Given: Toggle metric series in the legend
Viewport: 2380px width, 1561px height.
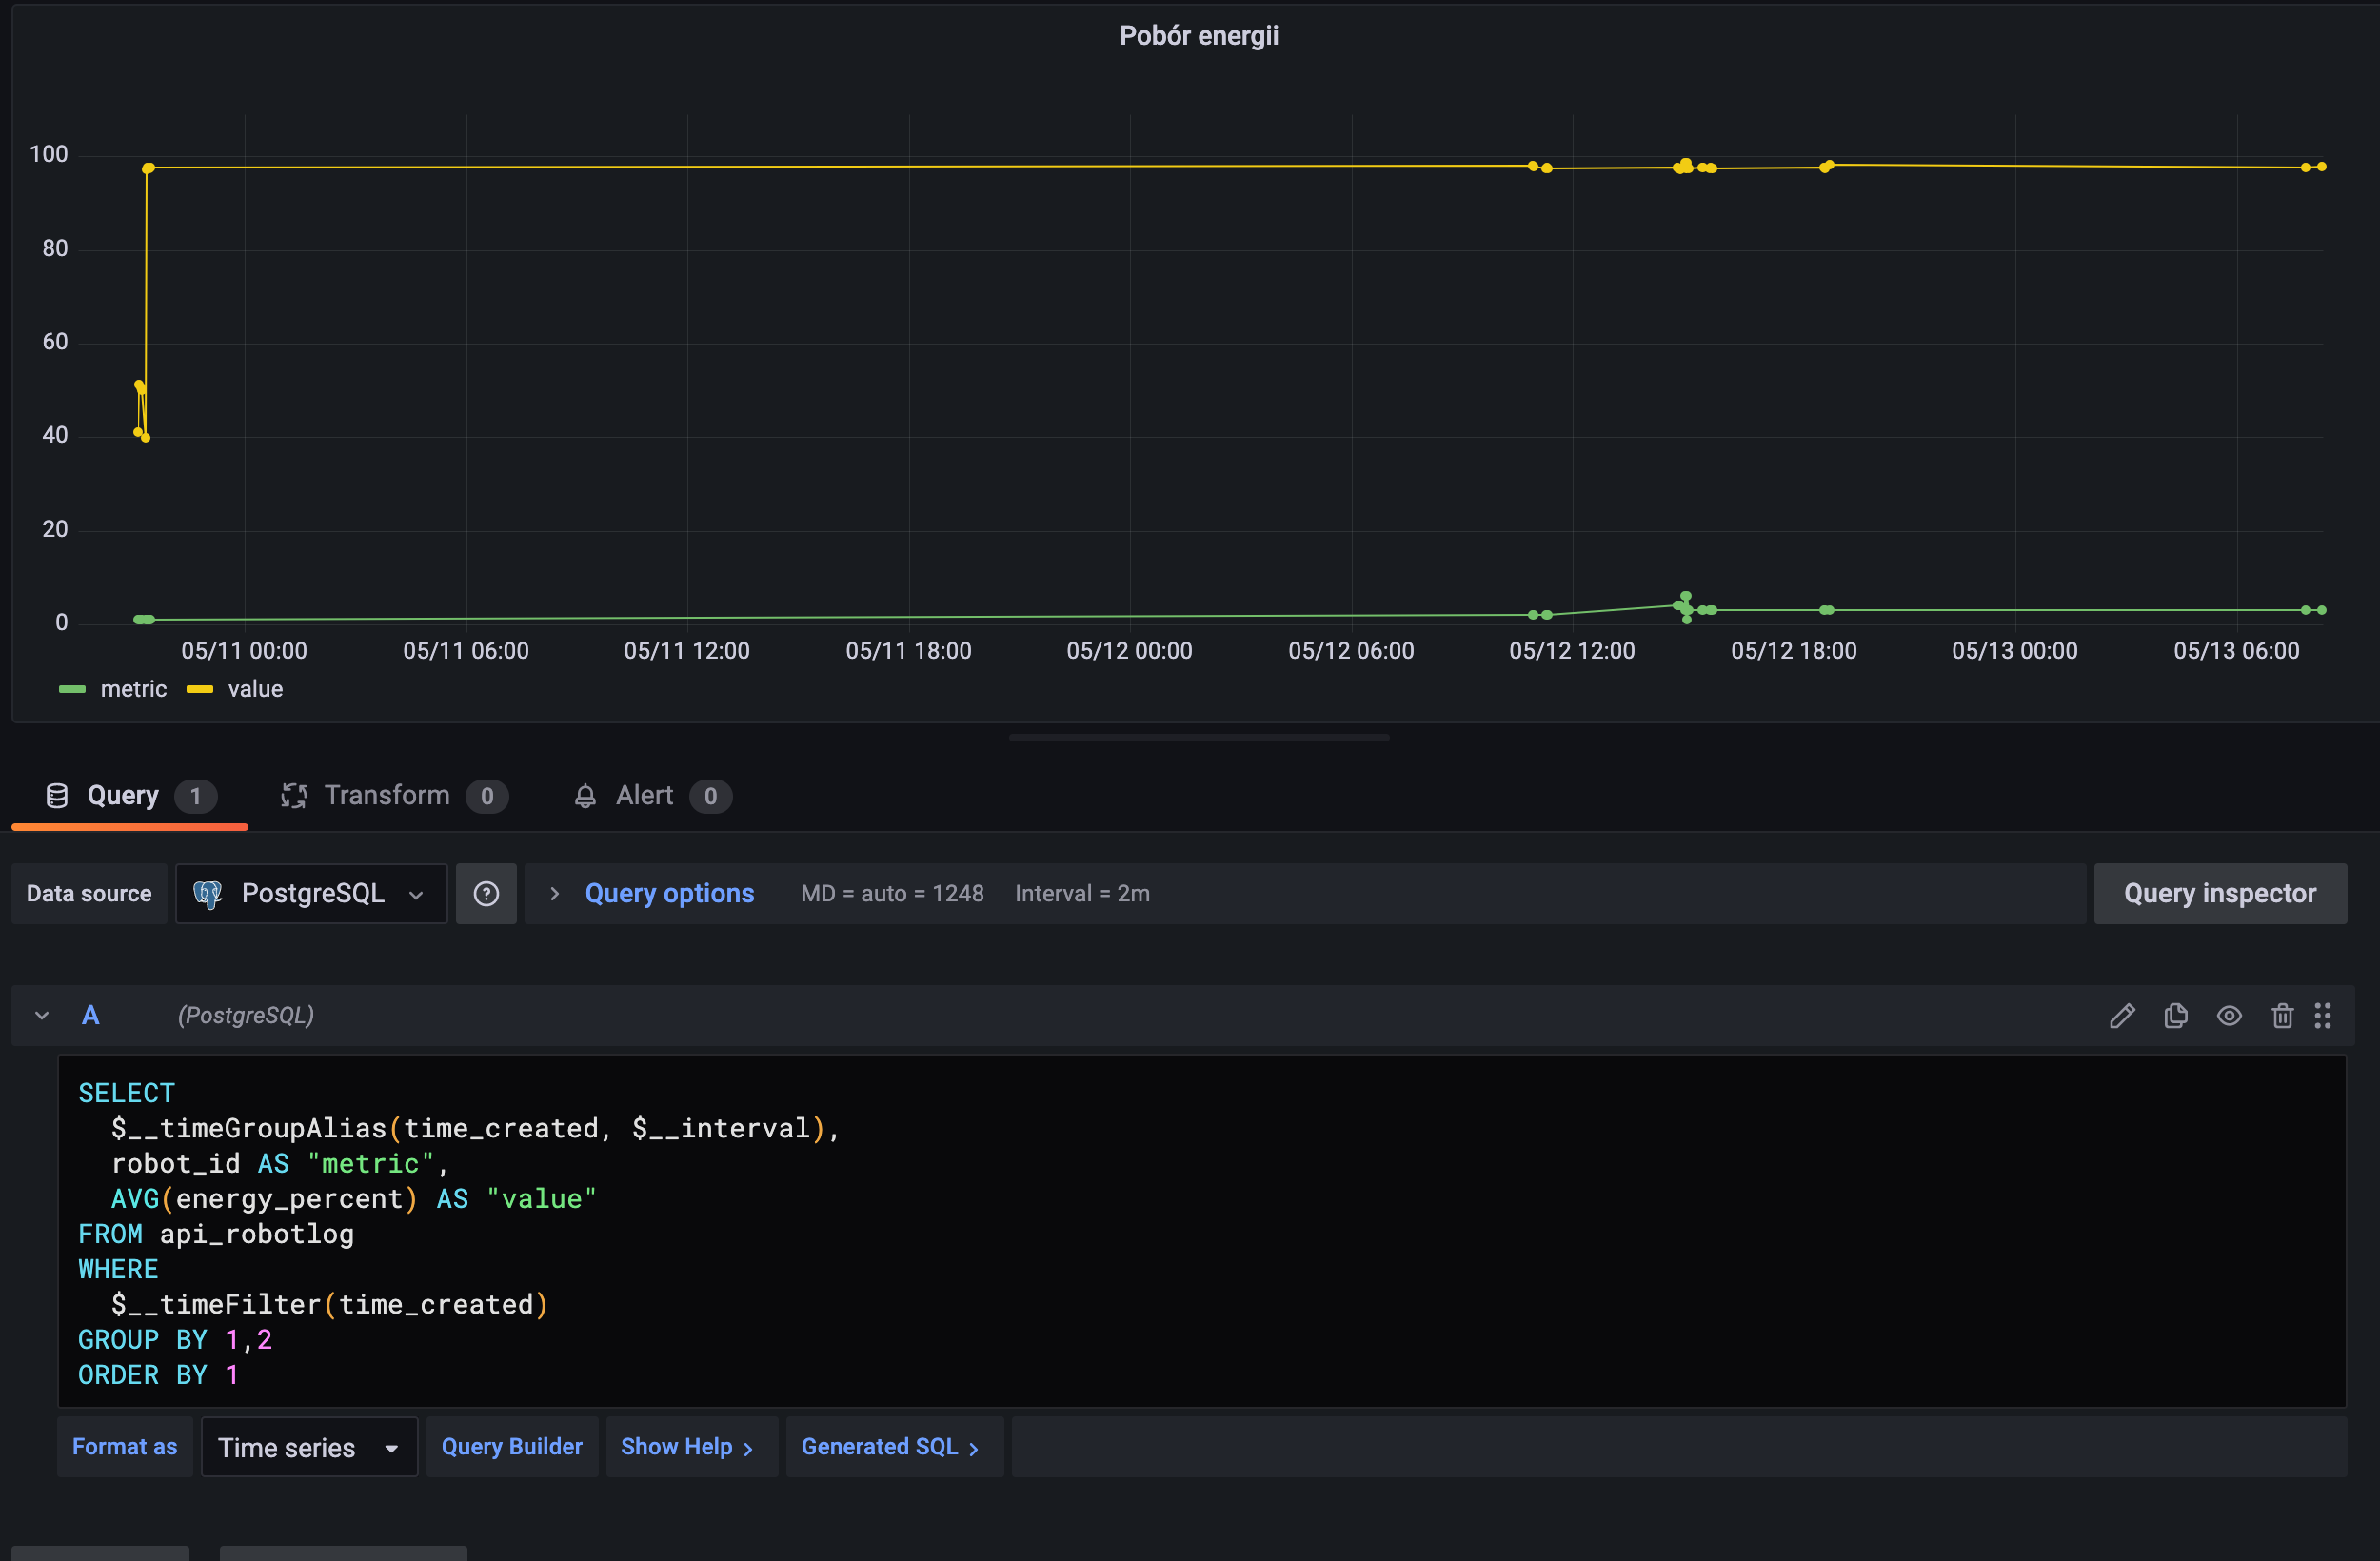Looking at the screenshot, I should click(133, 689).
